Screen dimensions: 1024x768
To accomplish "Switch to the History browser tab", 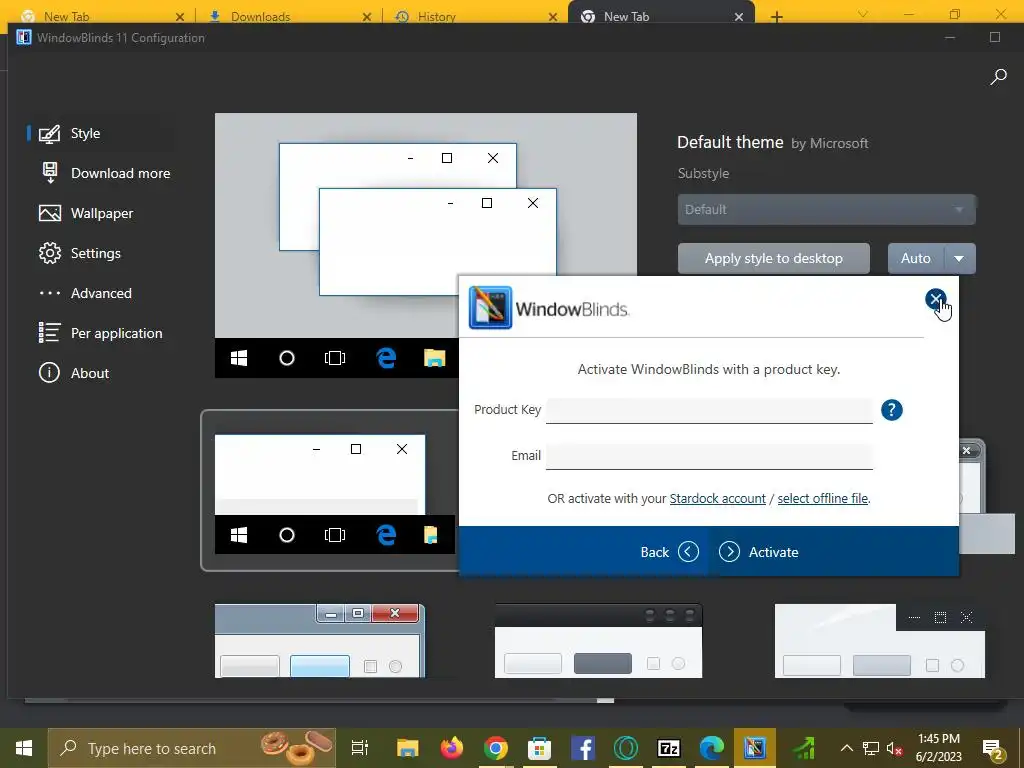I will [x=473, y=16].
